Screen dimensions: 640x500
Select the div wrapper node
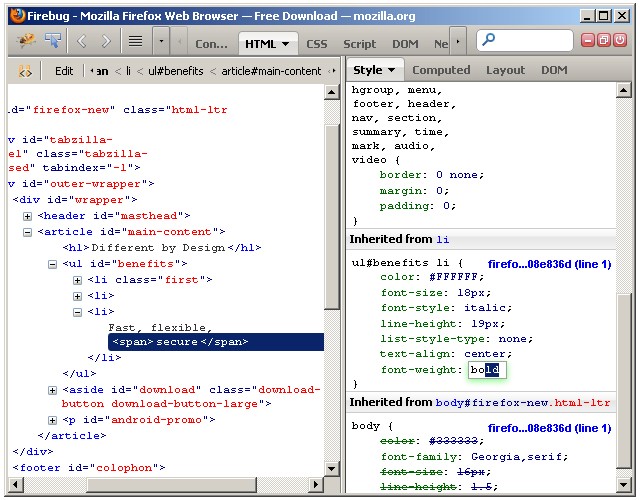75,200
